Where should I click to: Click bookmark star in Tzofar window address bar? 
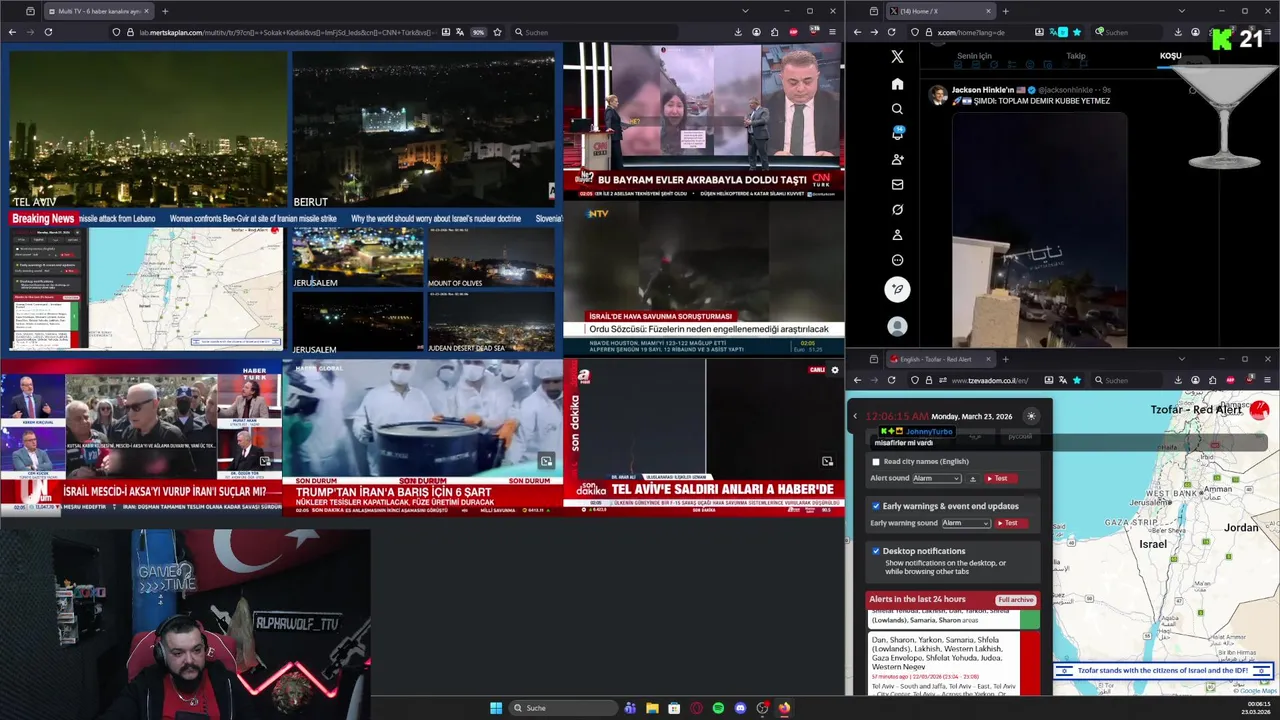[x=1077, y=380]
